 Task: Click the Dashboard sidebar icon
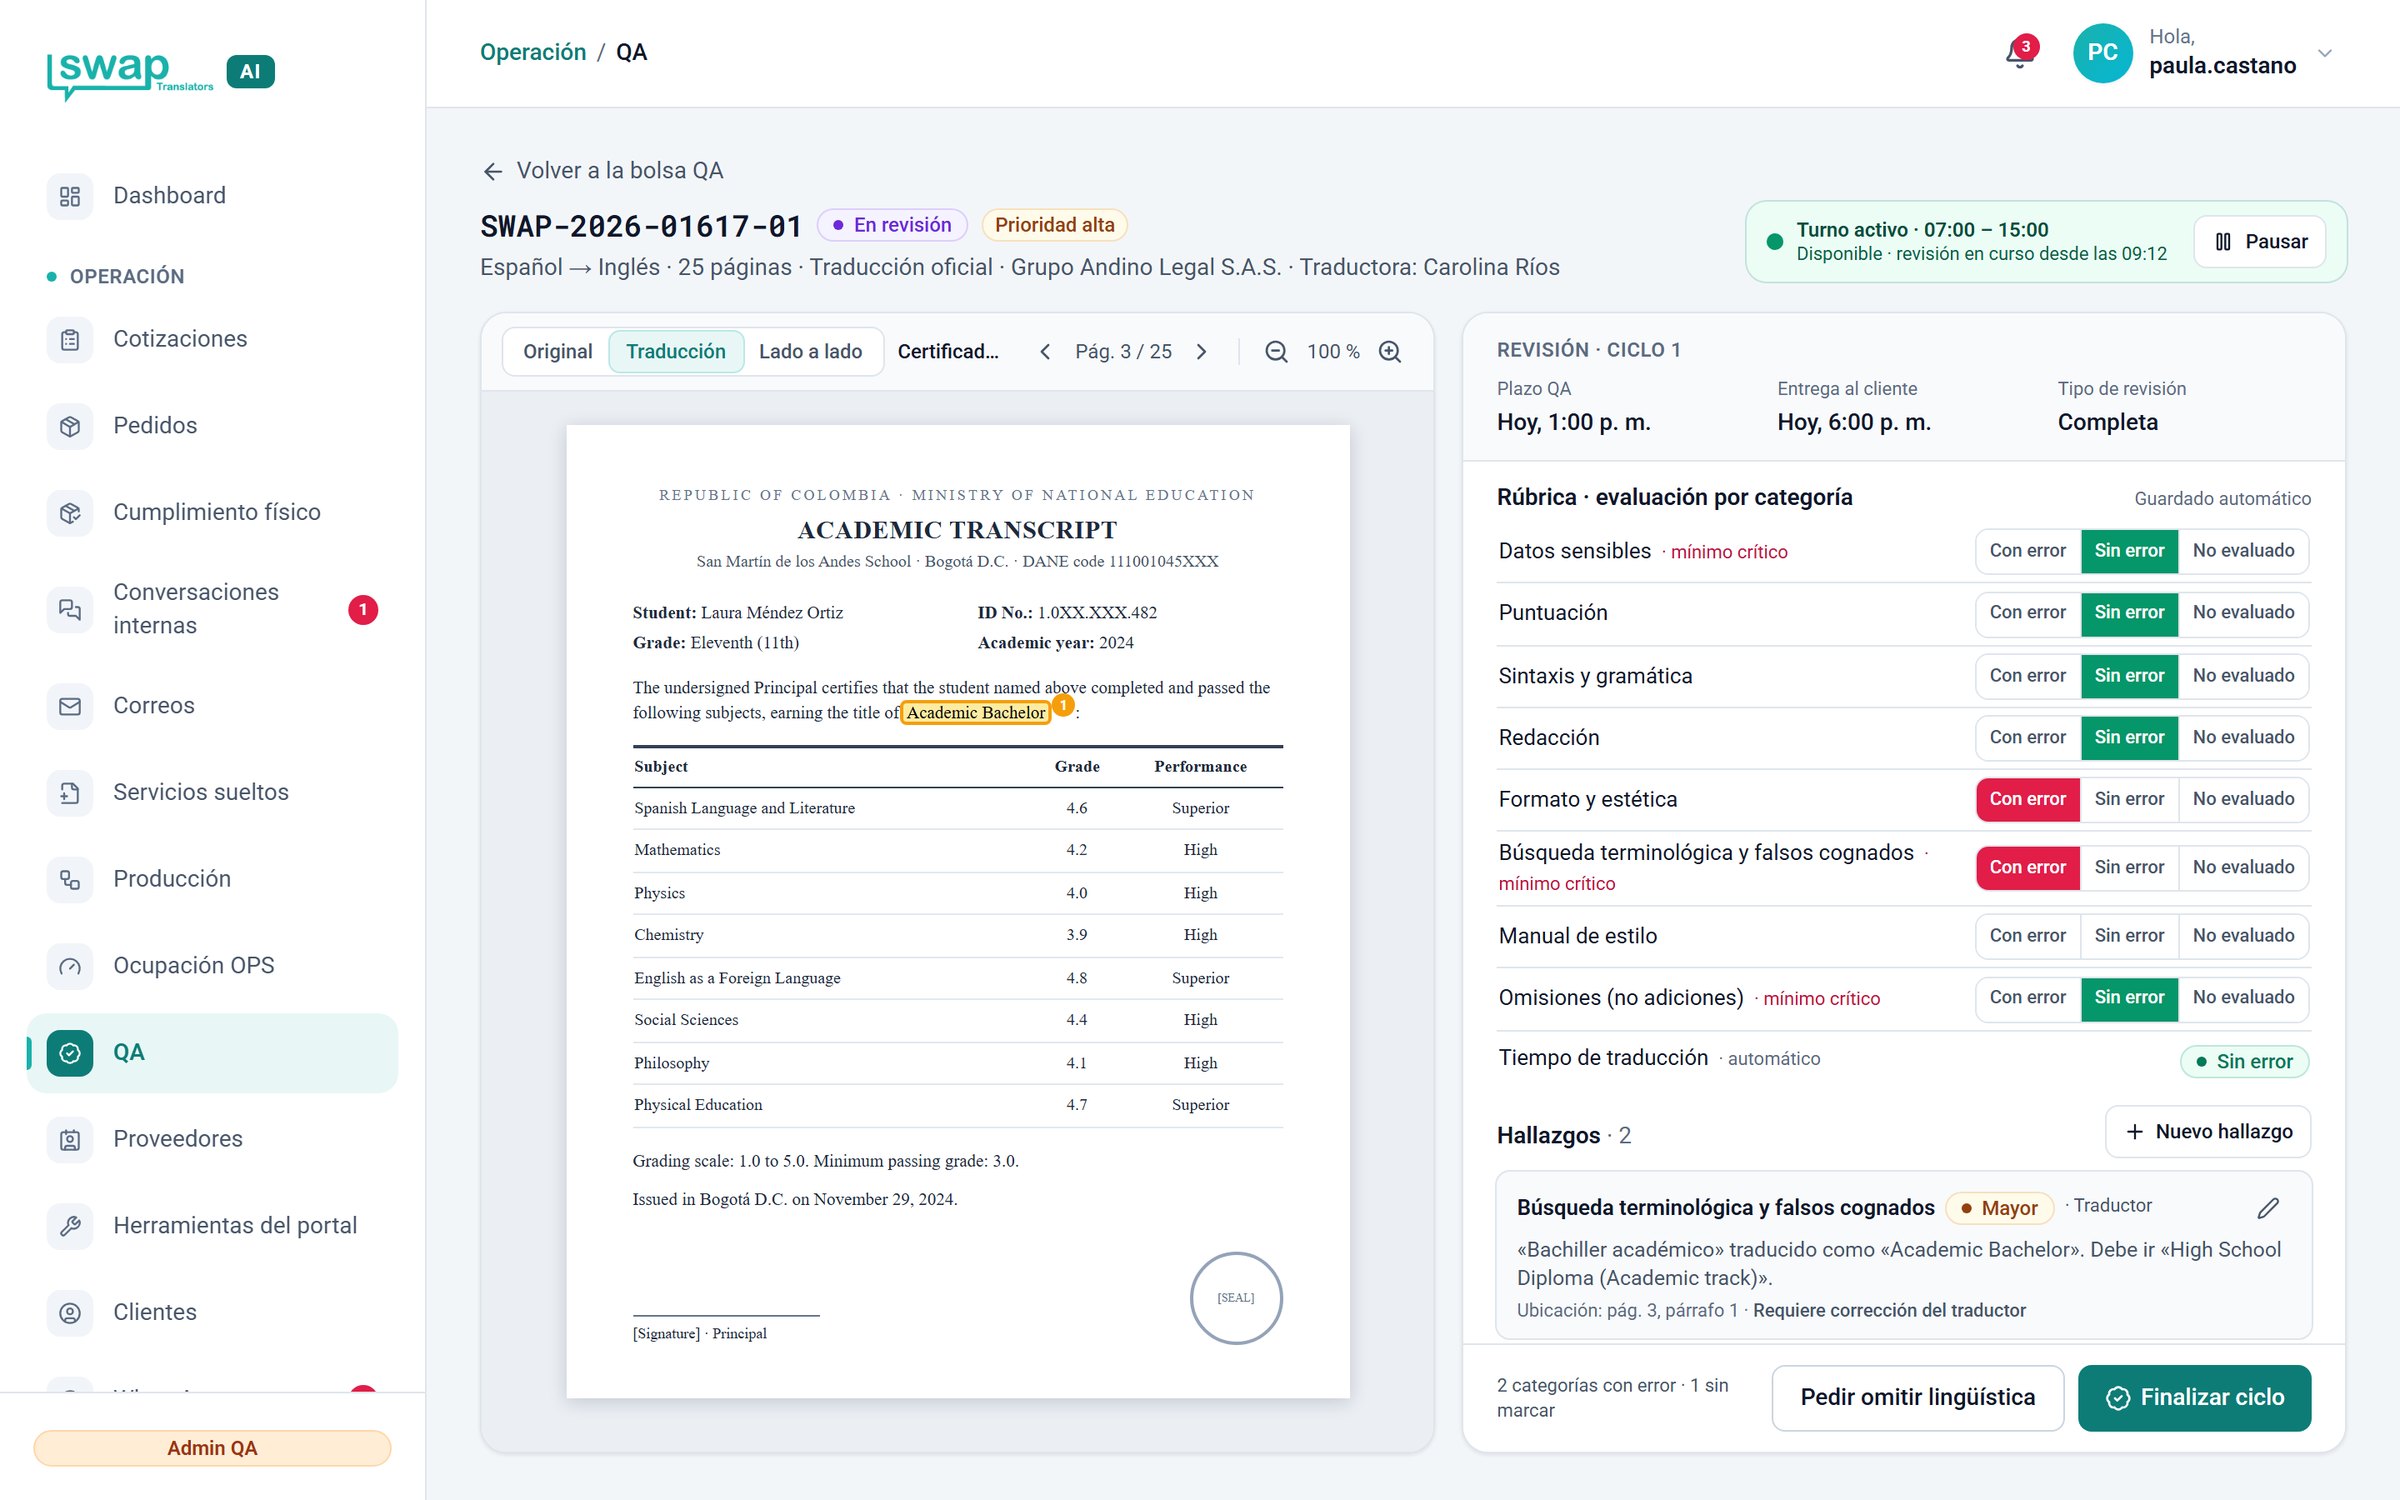70,196
